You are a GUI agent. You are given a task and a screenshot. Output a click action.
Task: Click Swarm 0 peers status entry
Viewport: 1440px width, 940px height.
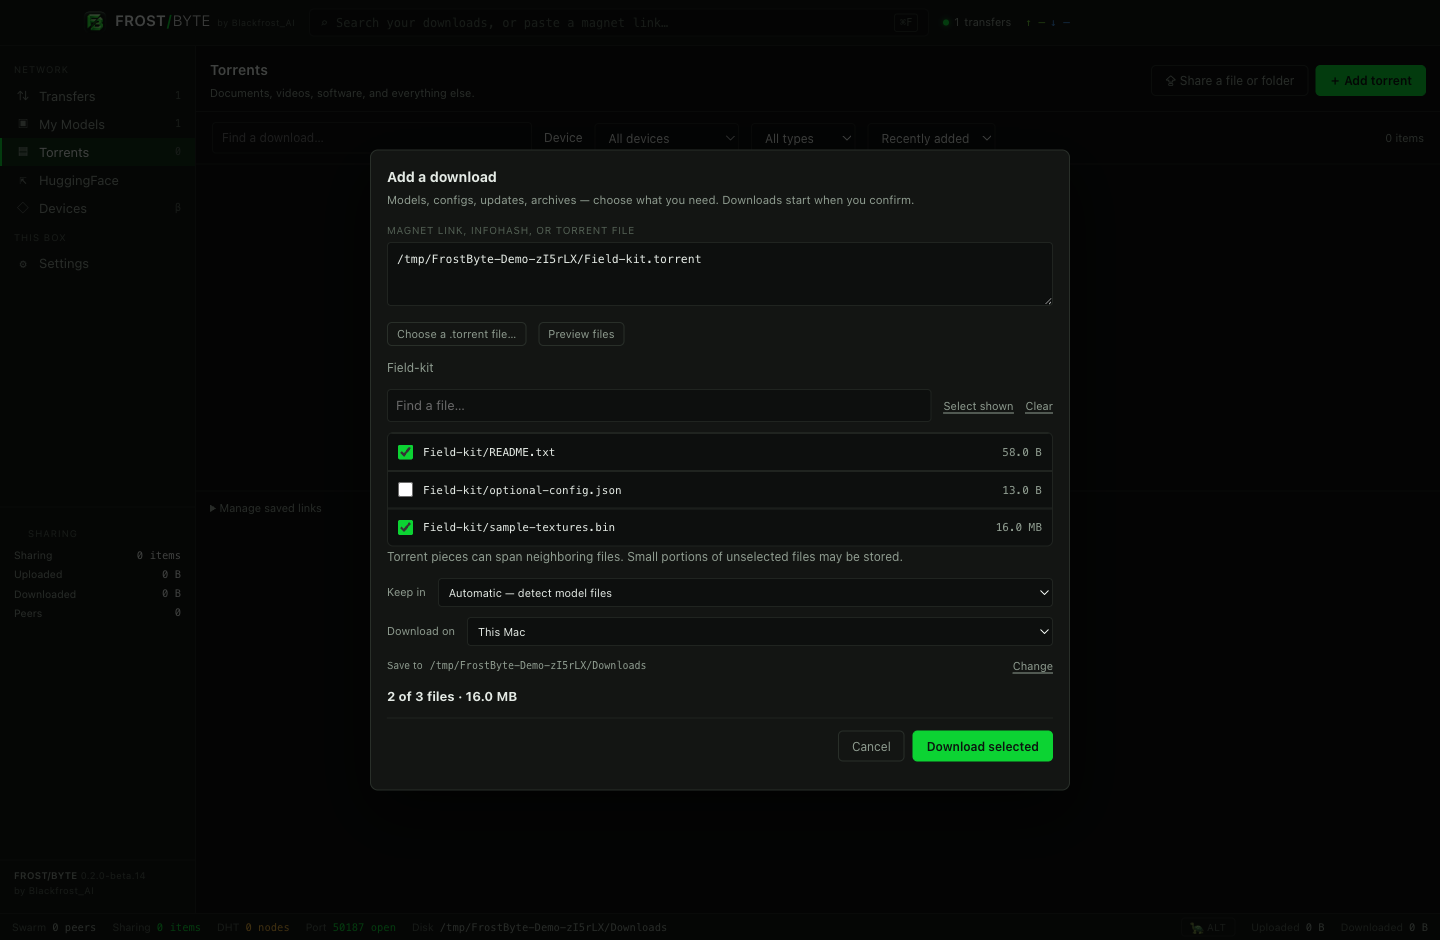click(x=54, y=928)
